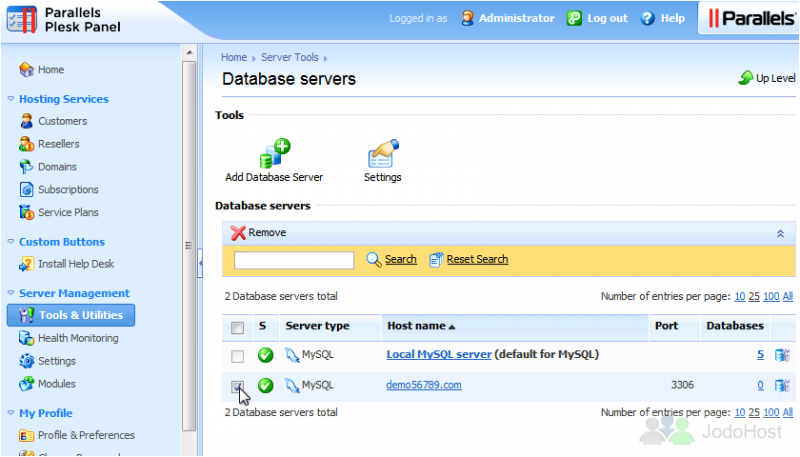Image resolution: width=800 pixels, height=457 pixels.
Task: Collapse the Custom Buttons section
Action: click(11, 241)
